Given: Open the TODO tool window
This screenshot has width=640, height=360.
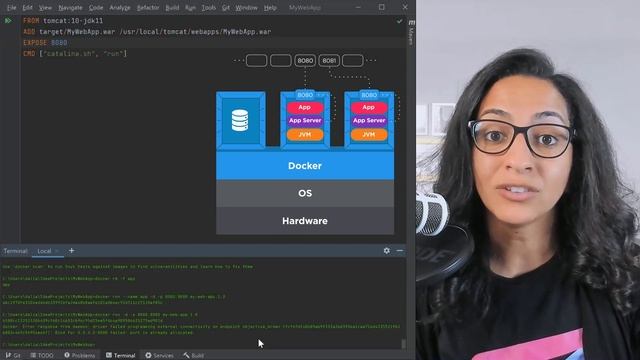Looking at the screenshot, I should (42, 356).
